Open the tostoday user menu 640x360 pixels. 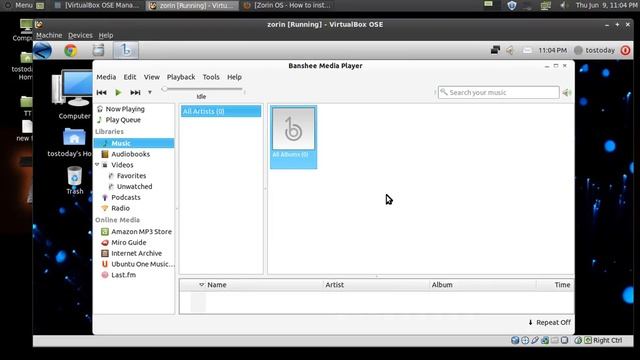595,50
